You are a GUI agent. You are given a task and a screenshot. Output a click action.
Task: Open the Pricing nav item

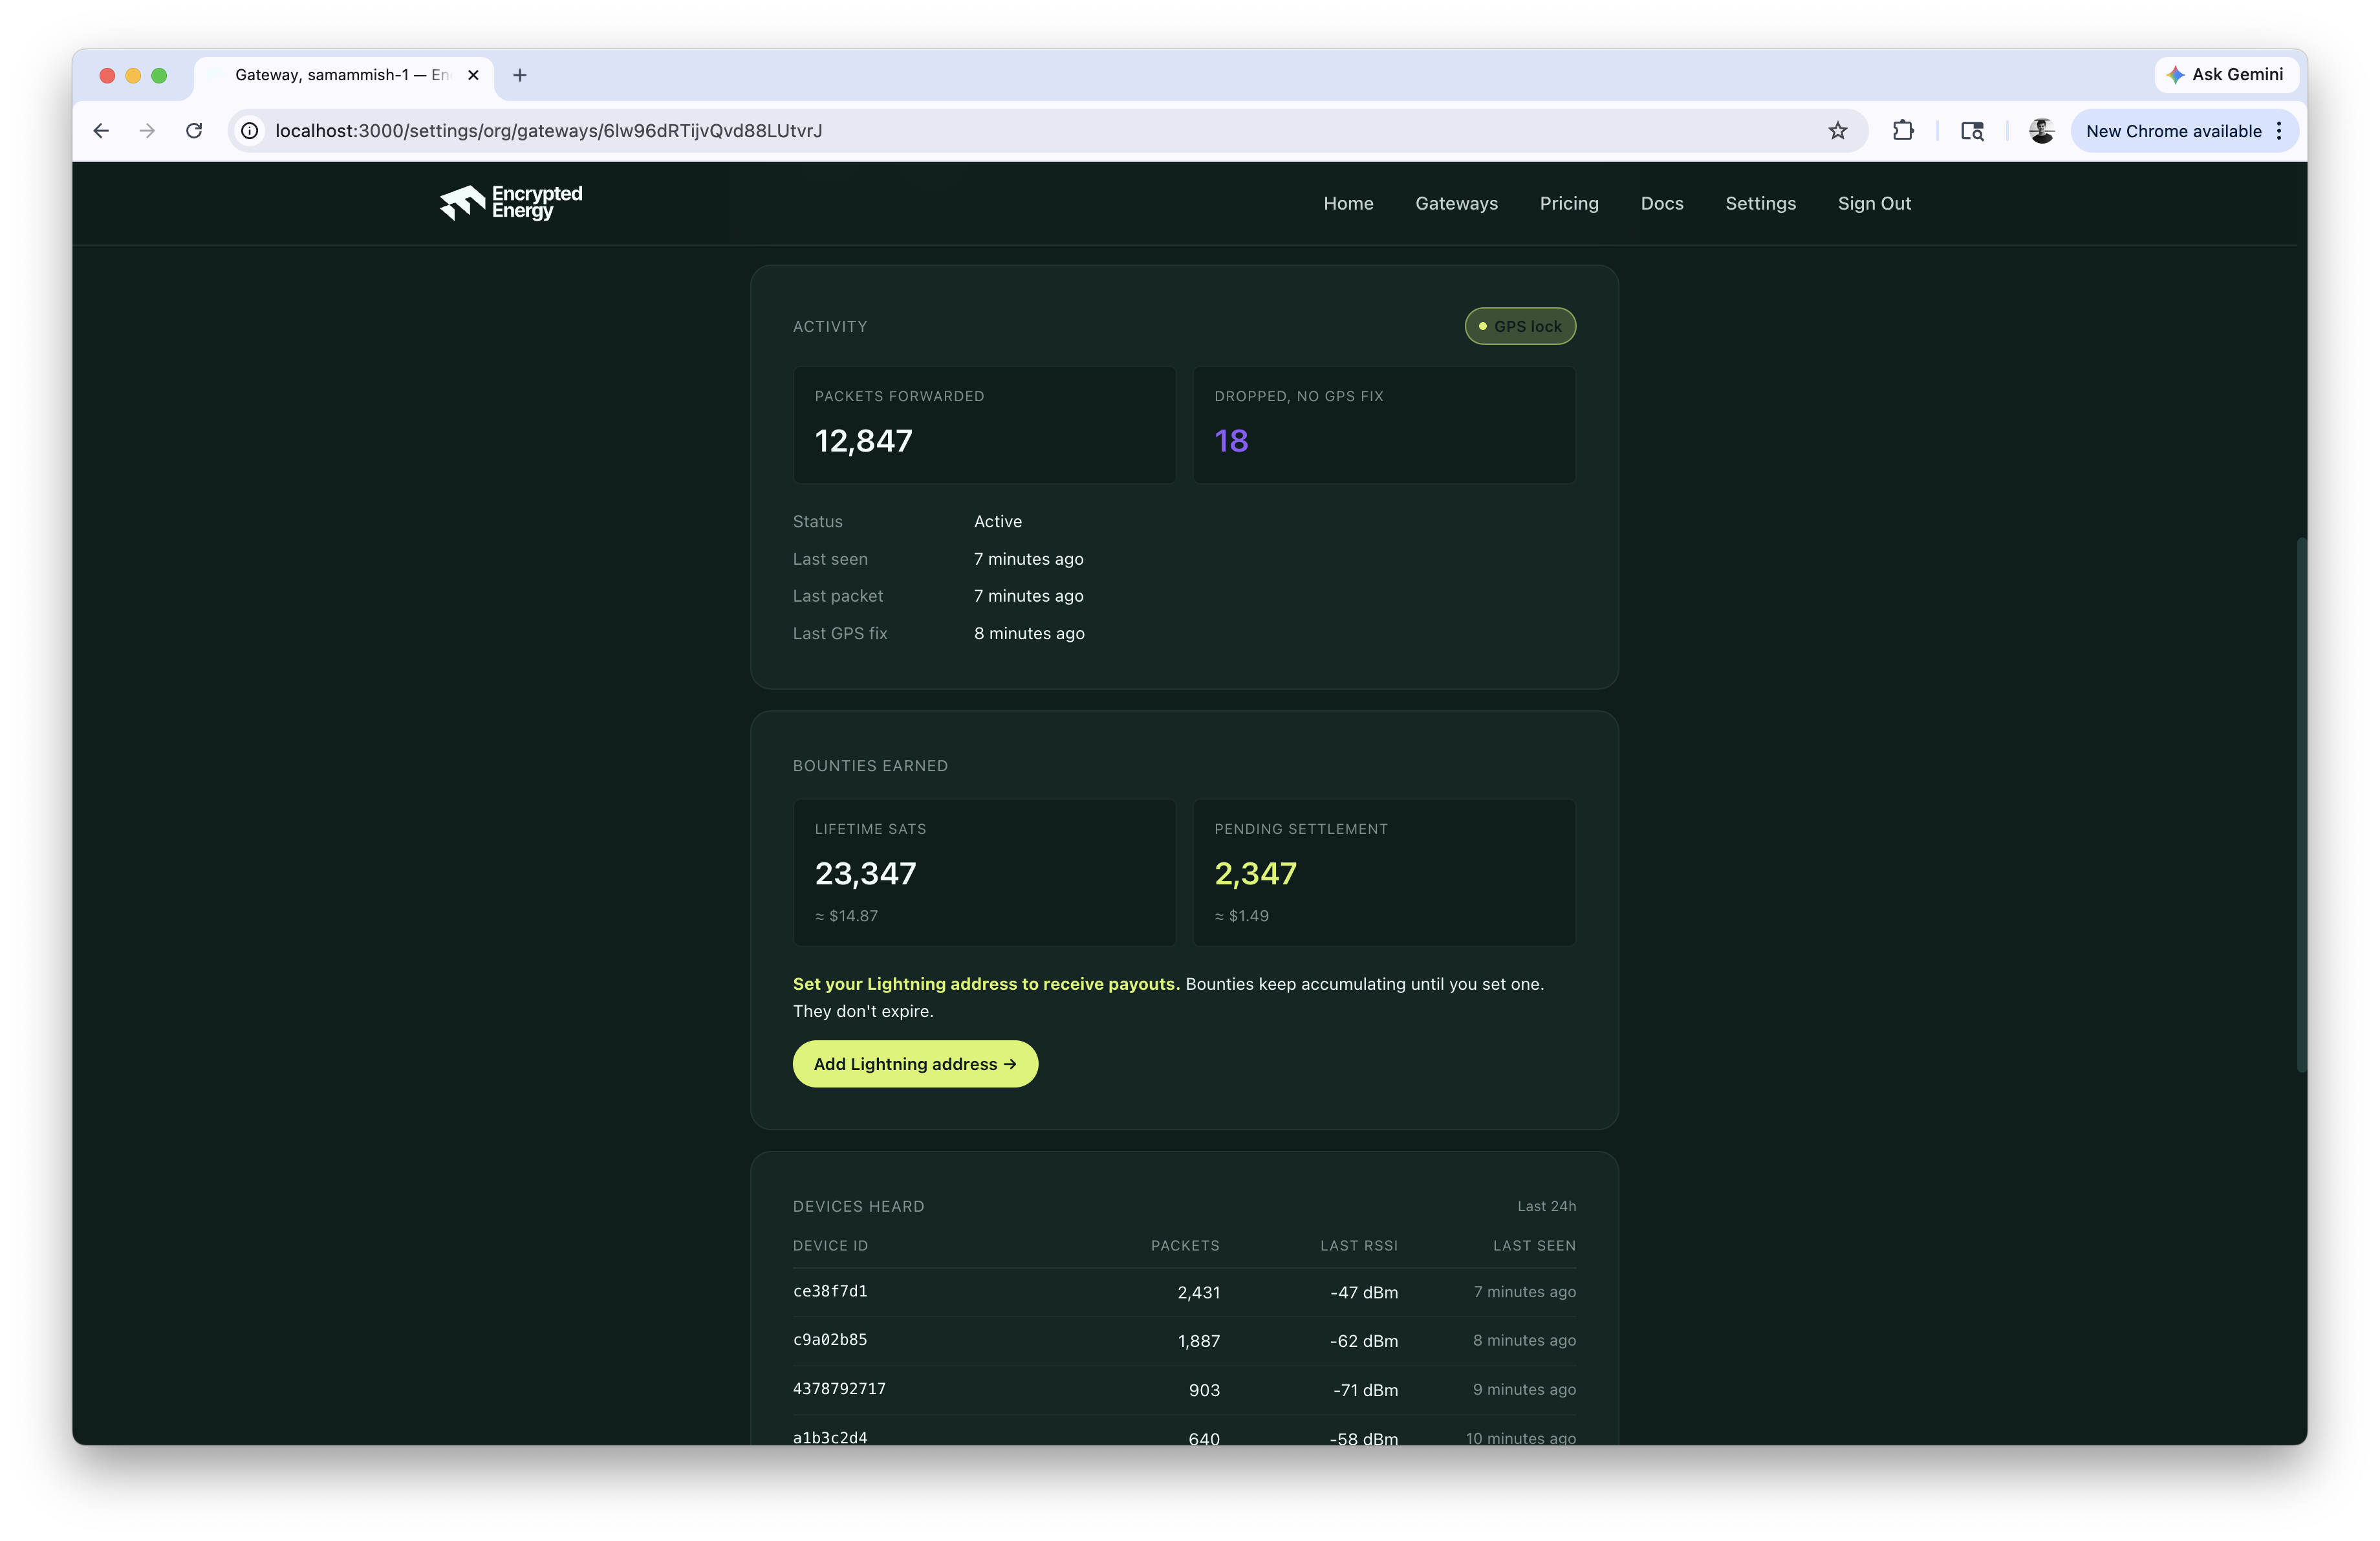(1568, 203)
